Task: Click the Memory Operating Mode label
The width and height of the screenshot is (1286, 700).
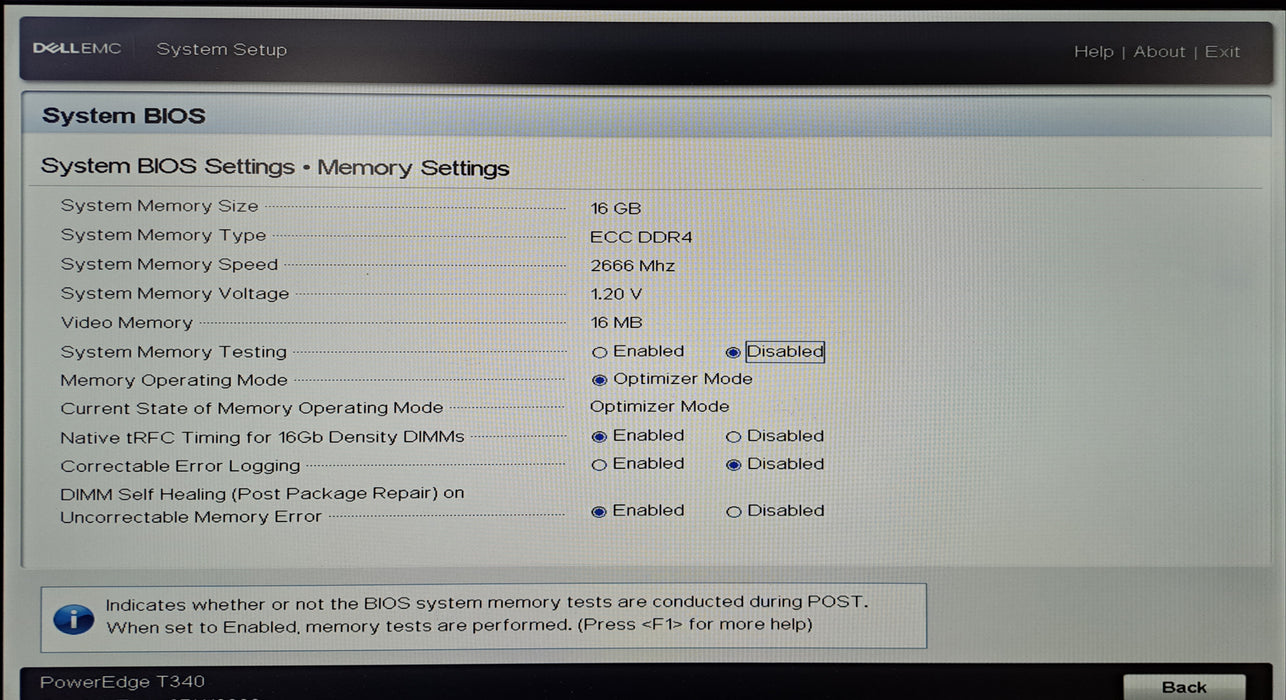Action: [174, 380]
